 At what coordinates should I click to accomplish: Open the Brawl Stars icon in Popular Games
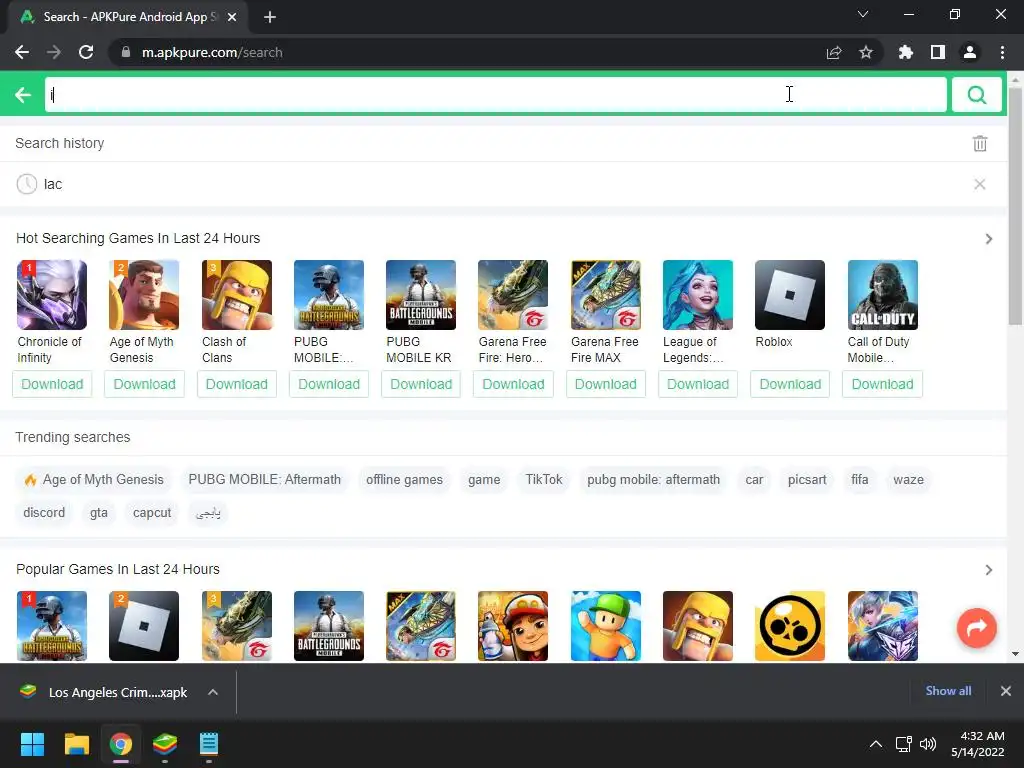[x=790, y=626]
